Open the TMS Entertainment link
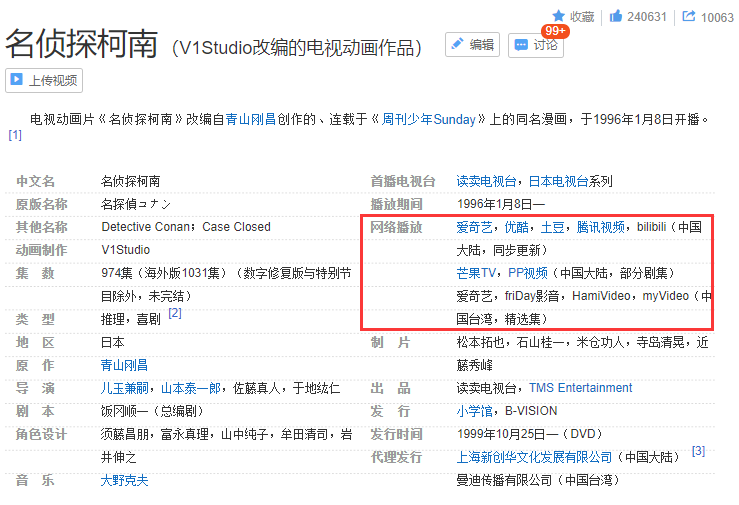 tap(580, 388)
